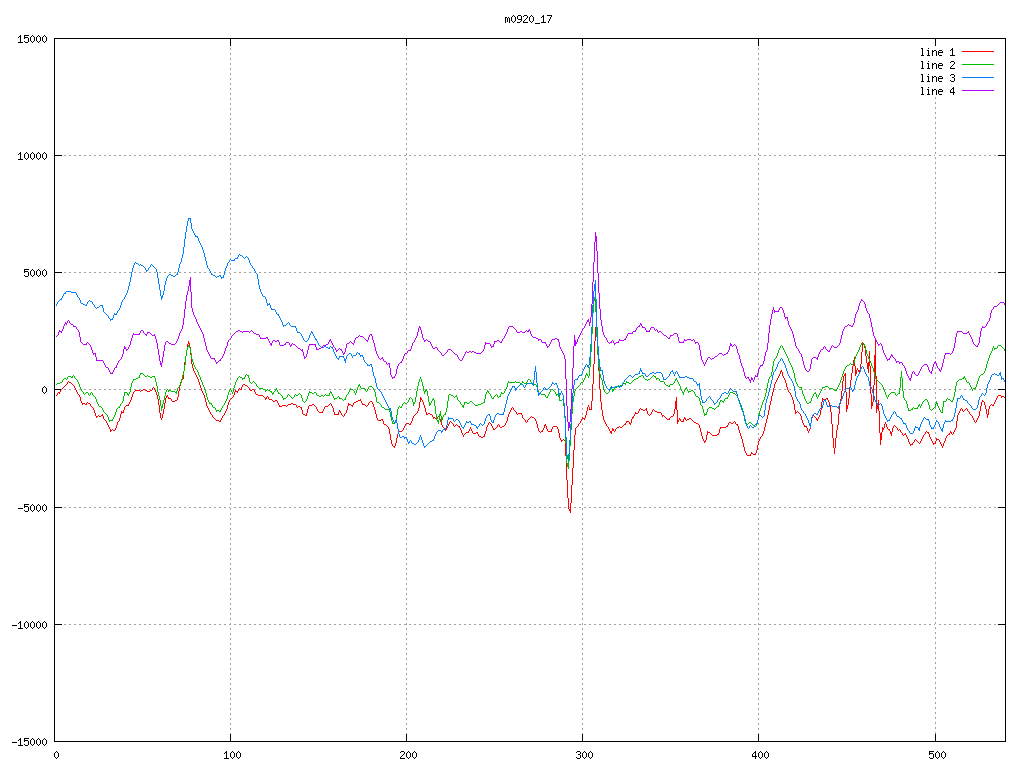The image size is (1024, 768).
Task: Click the 'line 3' legend label
Action: [x=937, y=78]
